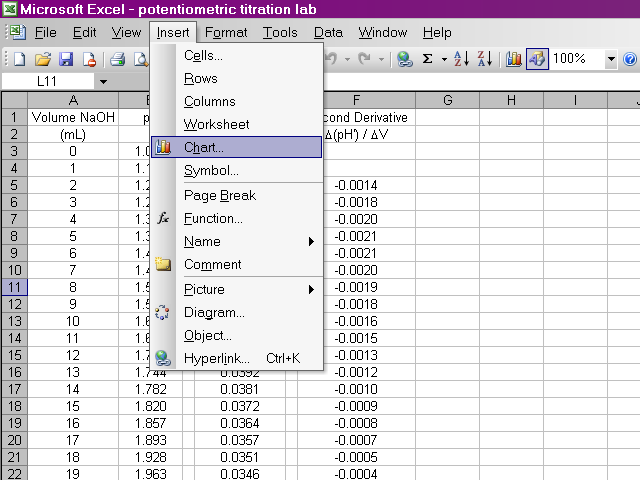Click cell containing 'Volume NaOH'
This screenshot has width=640, height=480.
pos(73,118)
